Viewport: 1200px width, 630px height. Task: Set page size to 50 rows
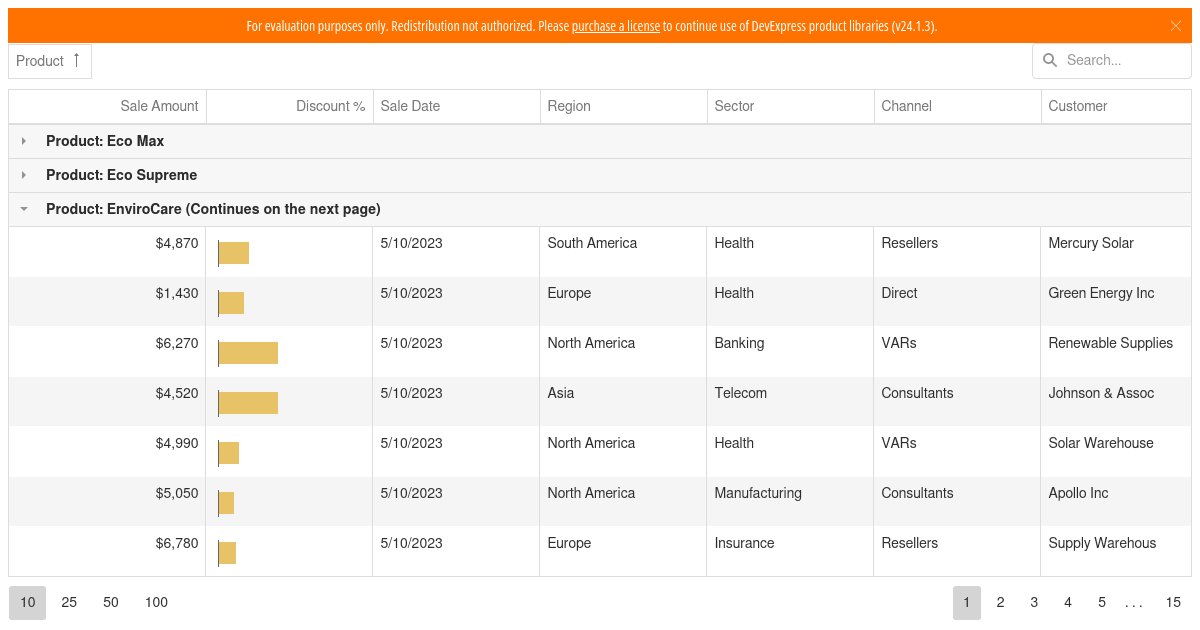coord(111,602)
